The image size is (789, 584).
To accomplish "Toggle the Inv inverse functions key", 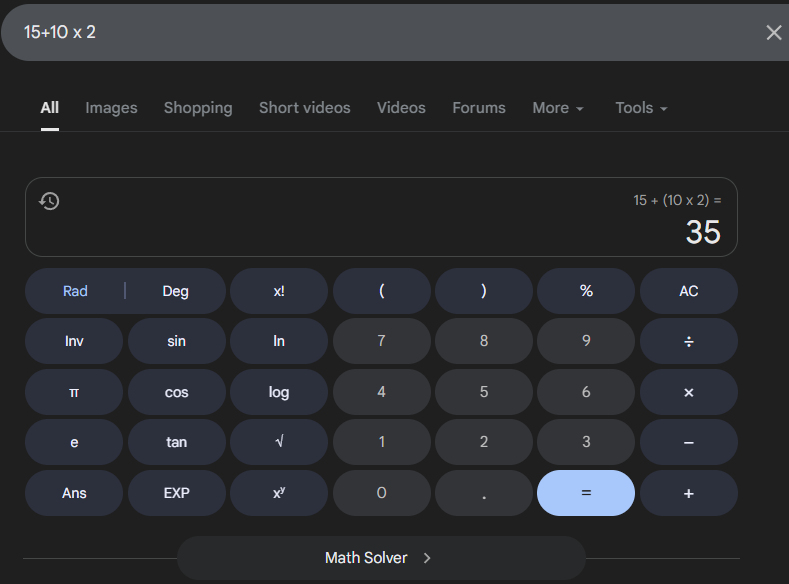I will 74,341.
